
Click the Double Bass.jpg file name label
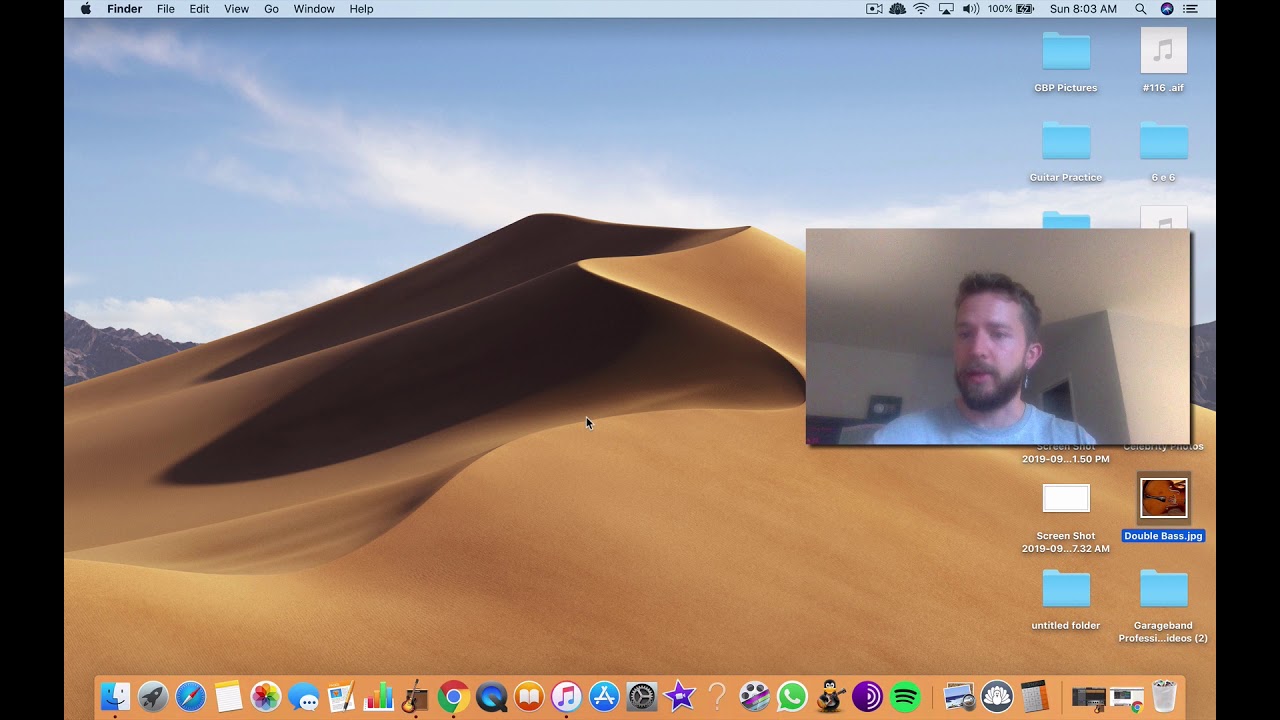point(1164,536)
